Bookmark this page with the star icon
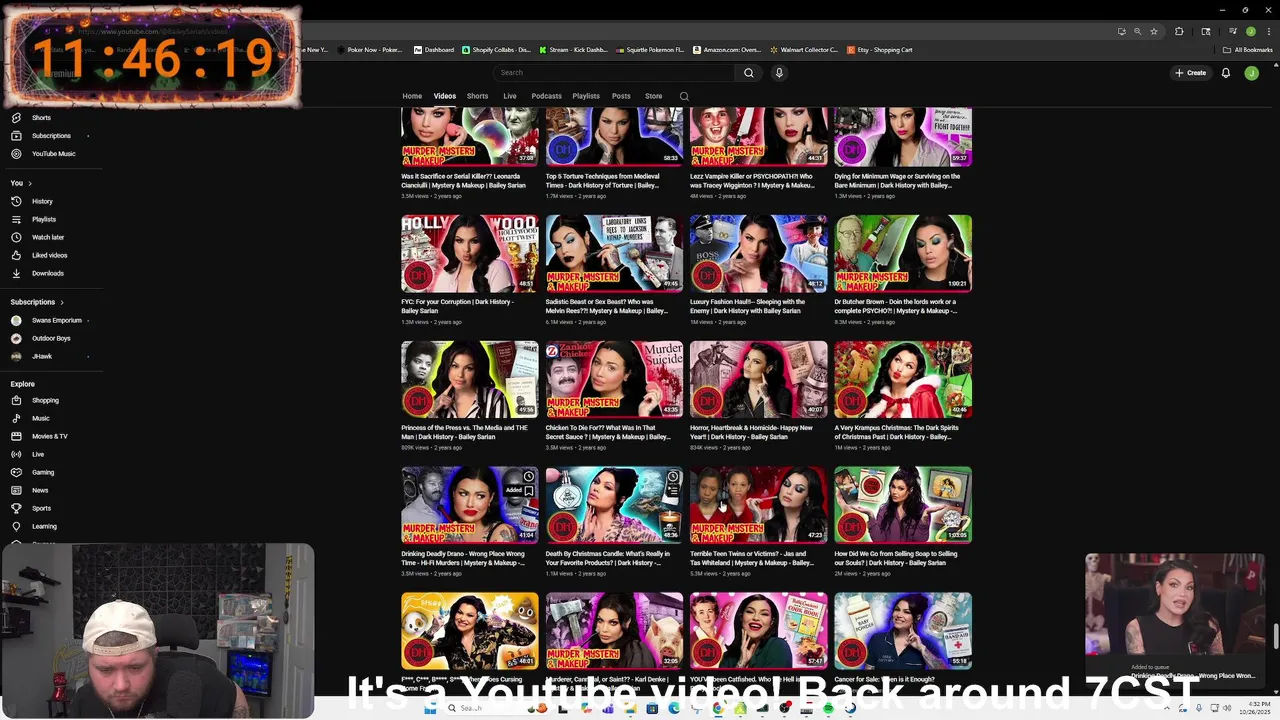This screenshot has width=1280, height=720. click(x=1154, y=31)
